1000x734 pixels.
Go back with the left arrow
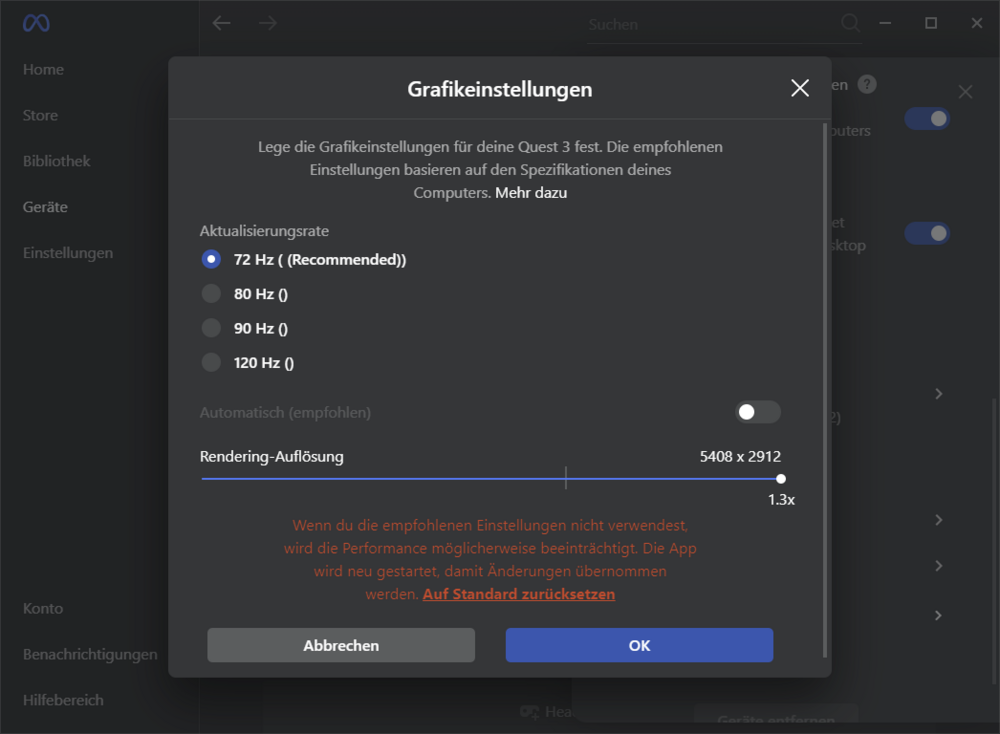[221, 24]
